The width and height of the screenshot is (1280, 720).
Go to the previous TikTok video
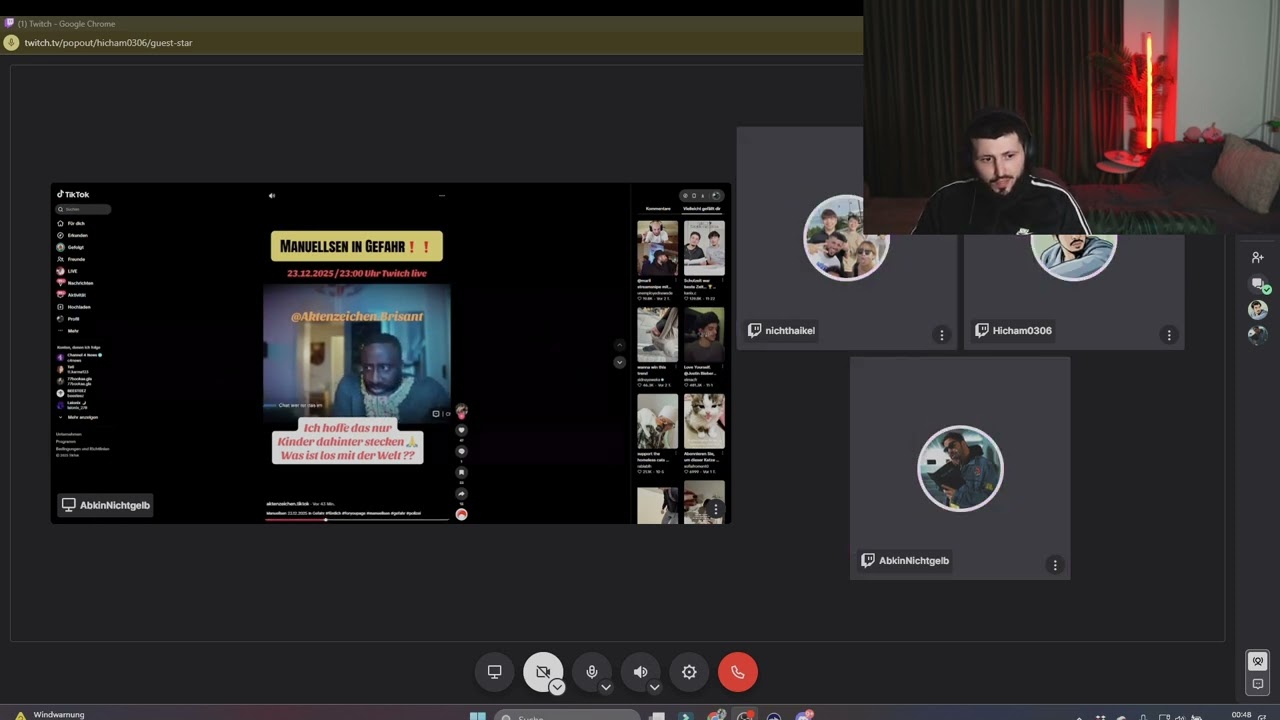tap(619, 345)
